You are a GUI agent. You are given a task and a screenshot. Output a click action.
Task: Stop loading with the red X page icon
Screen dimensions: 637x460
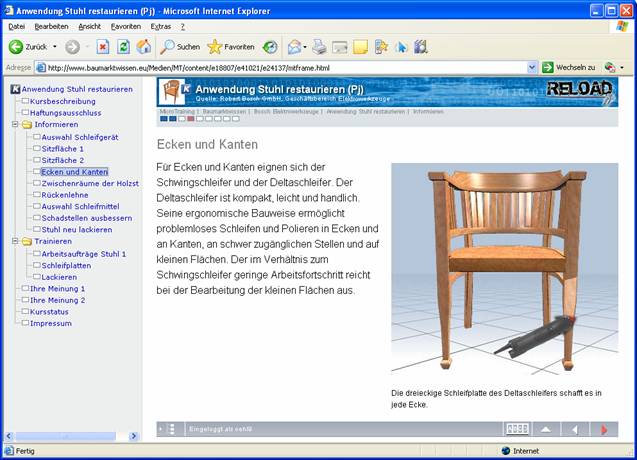[x=103, y=47]
